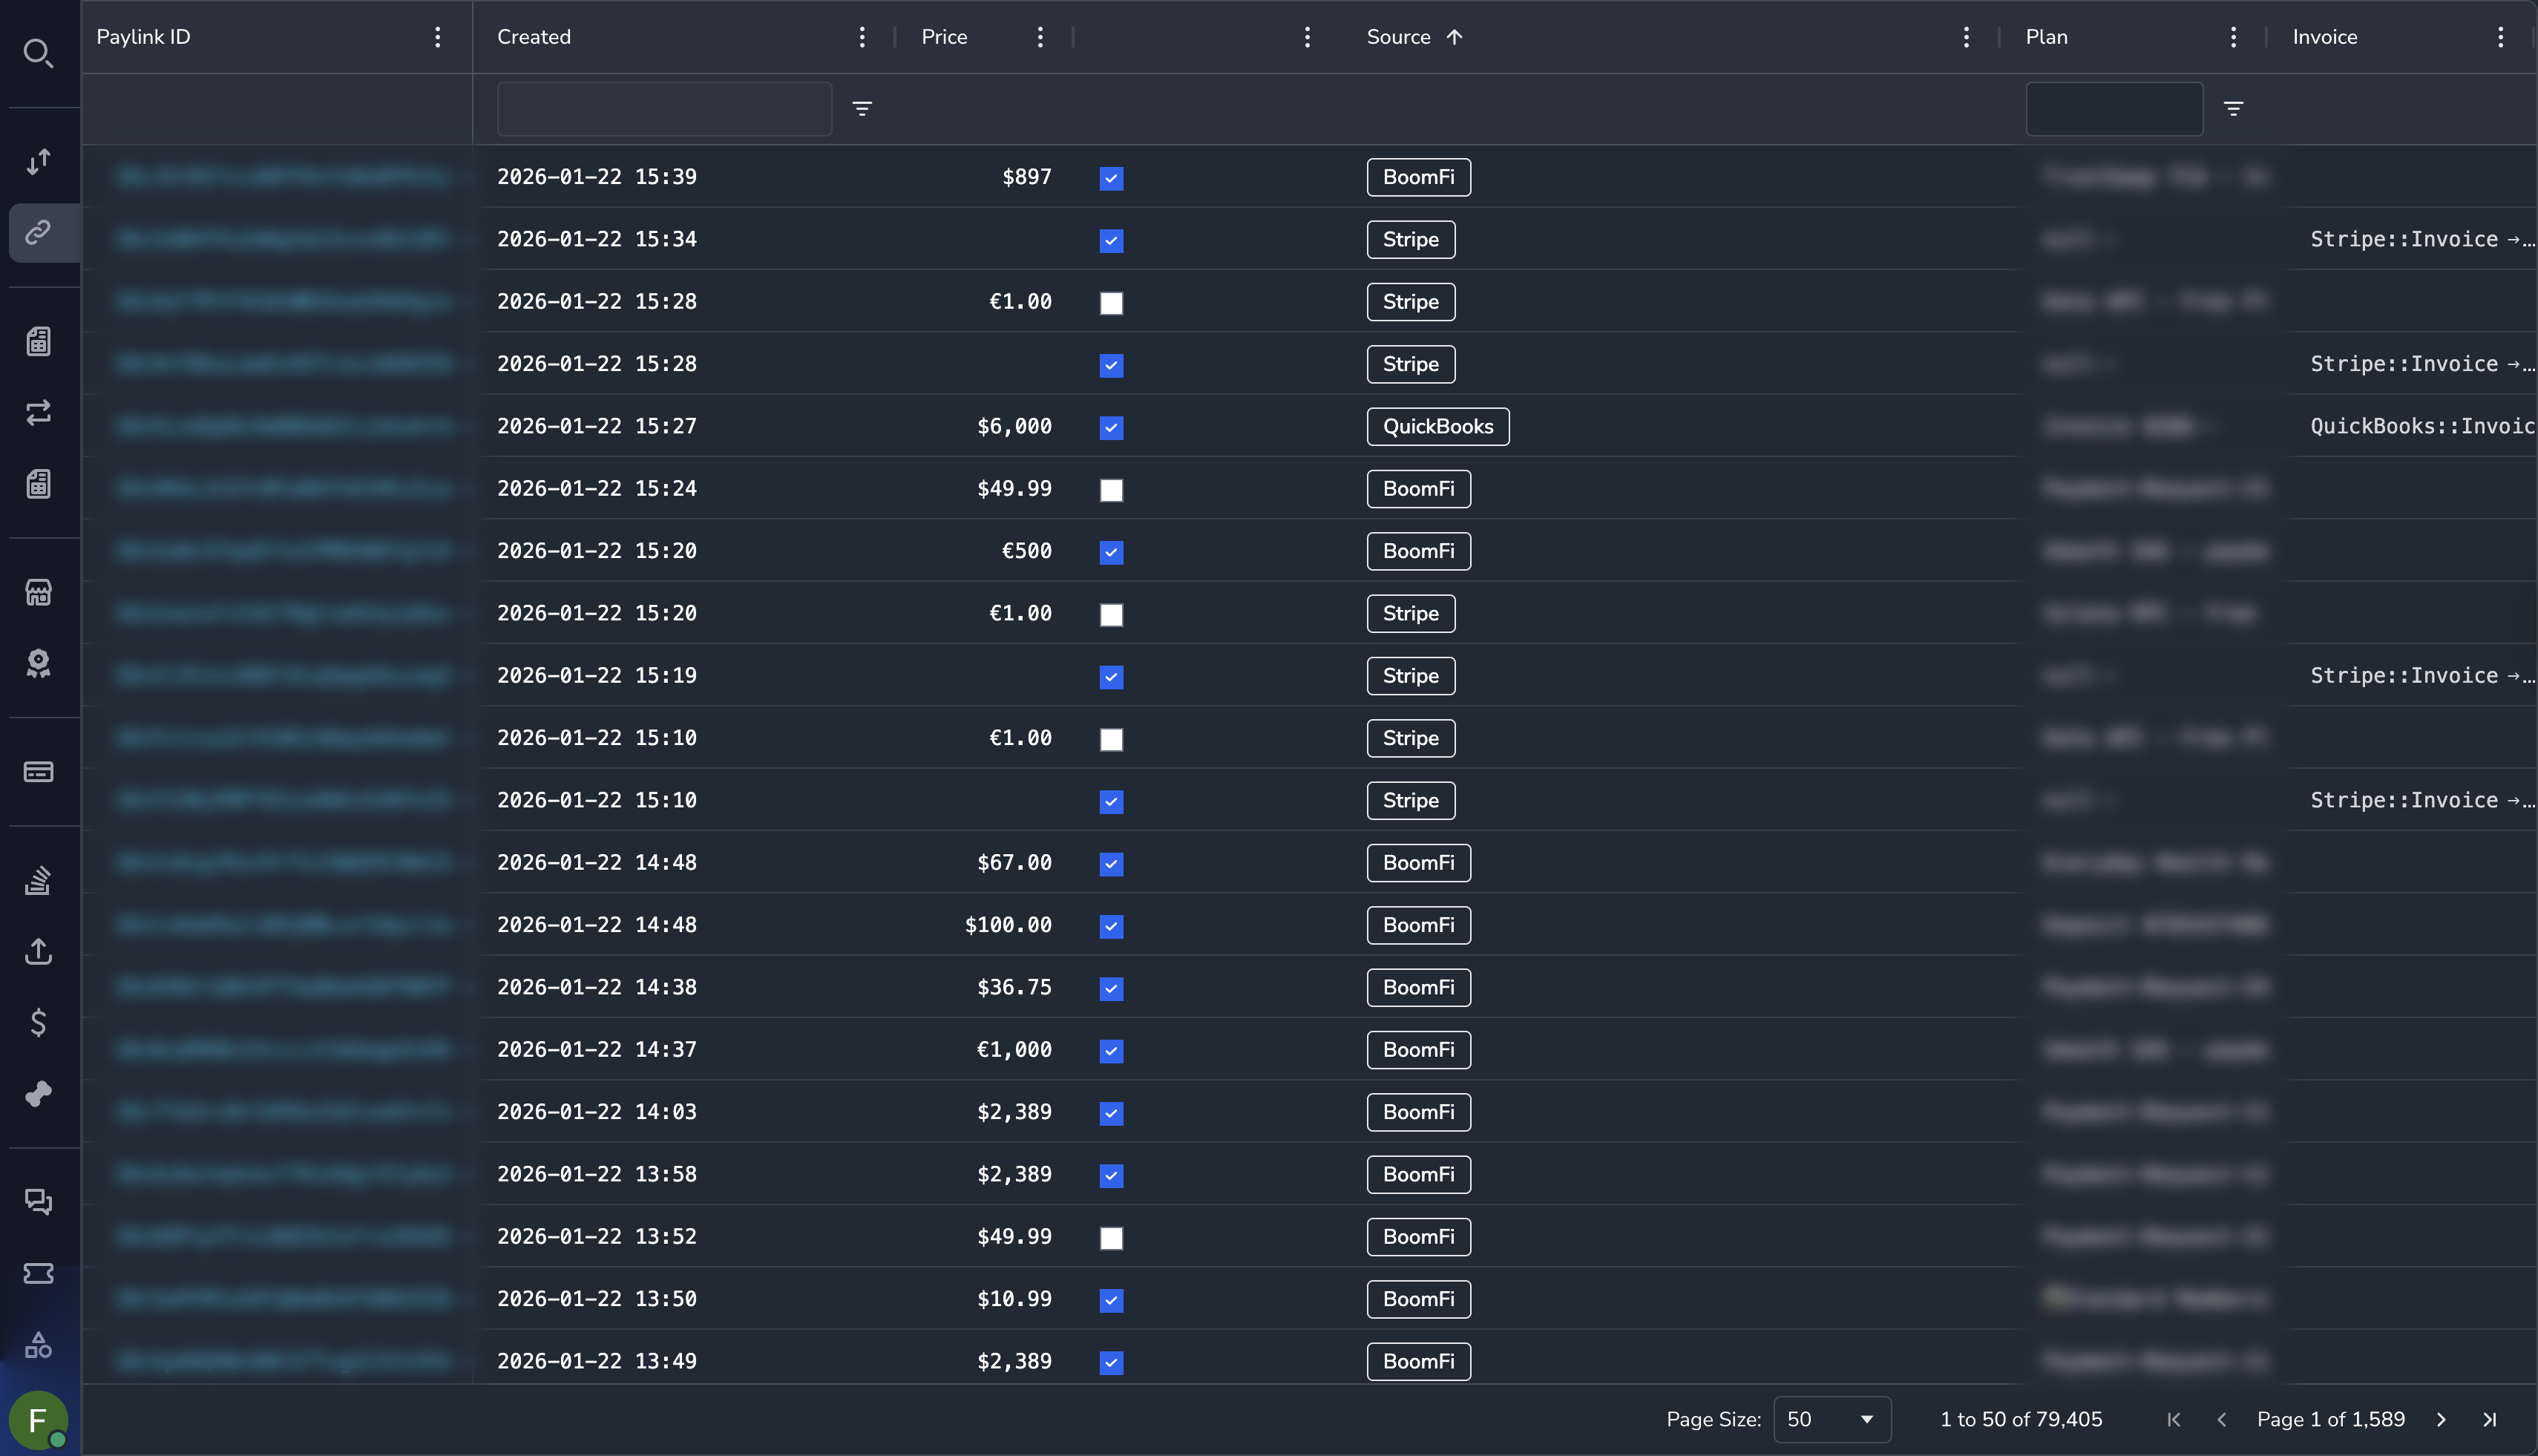Sort by the Source column header
The height and width of the screenshot is (1456, 2538).
click(1399, 37)
